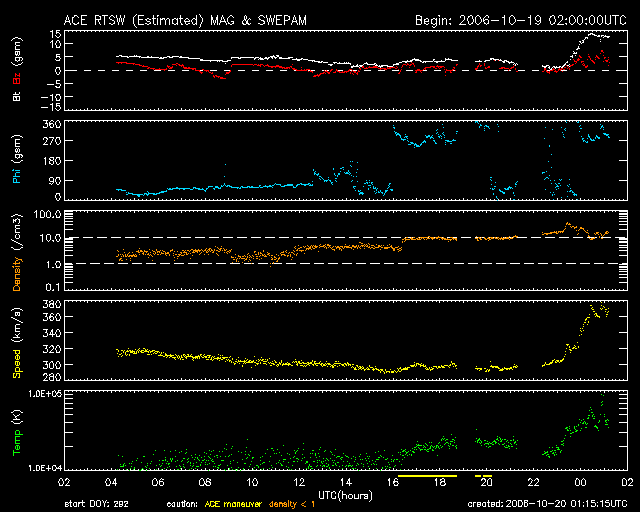Click the "90" tick in the Phi panel
Screen dimensions: 640x512
(55, 180)
